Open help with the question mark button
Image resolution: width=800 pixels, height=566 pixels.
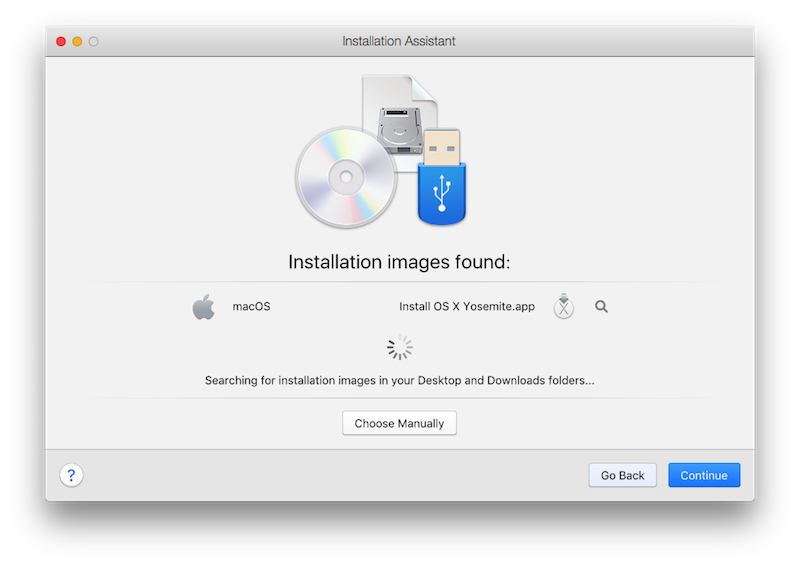pos(71,475)
